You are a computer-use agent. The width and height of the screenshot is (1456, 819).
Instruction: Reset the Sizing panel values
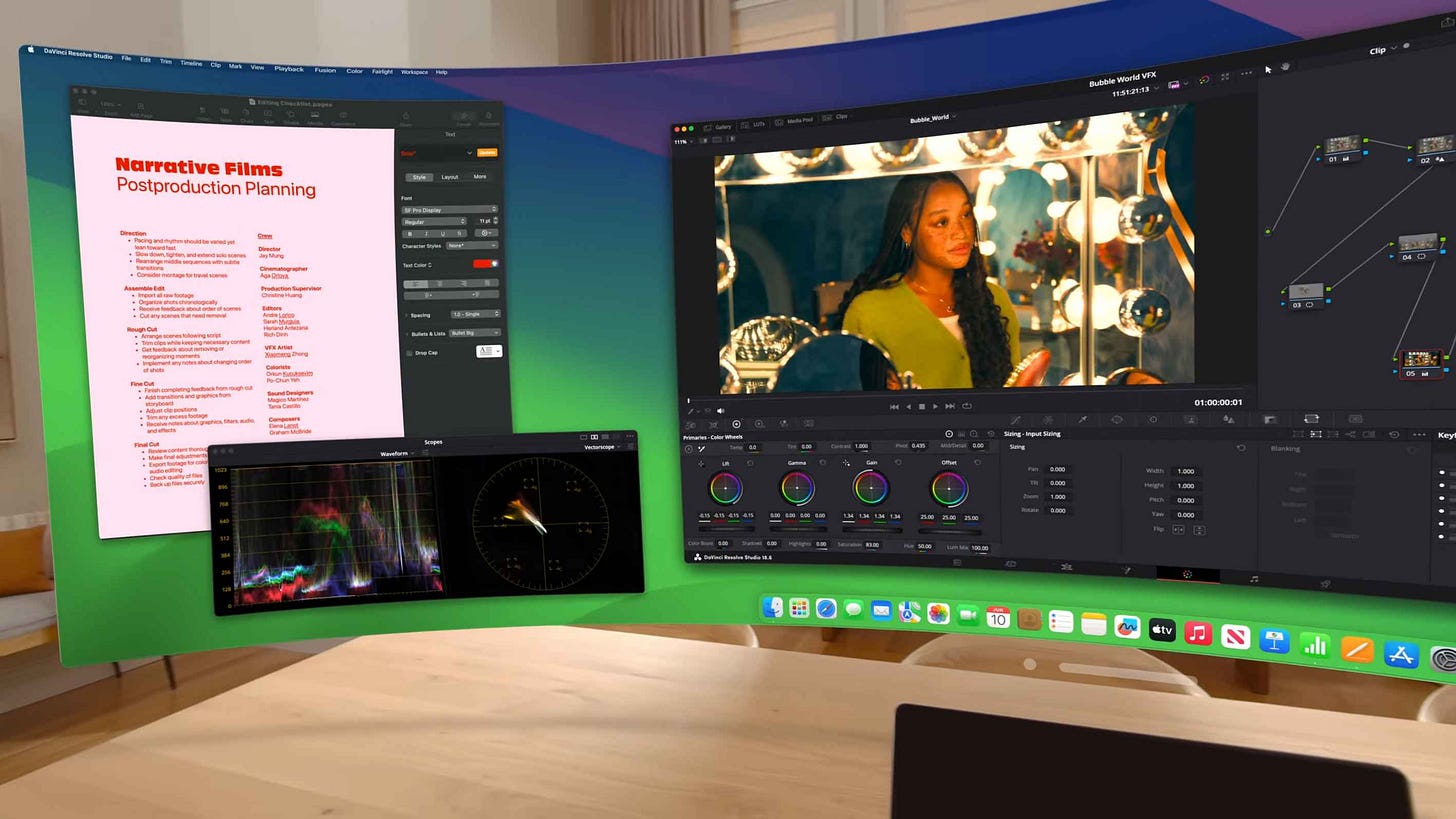[1241, 448]
